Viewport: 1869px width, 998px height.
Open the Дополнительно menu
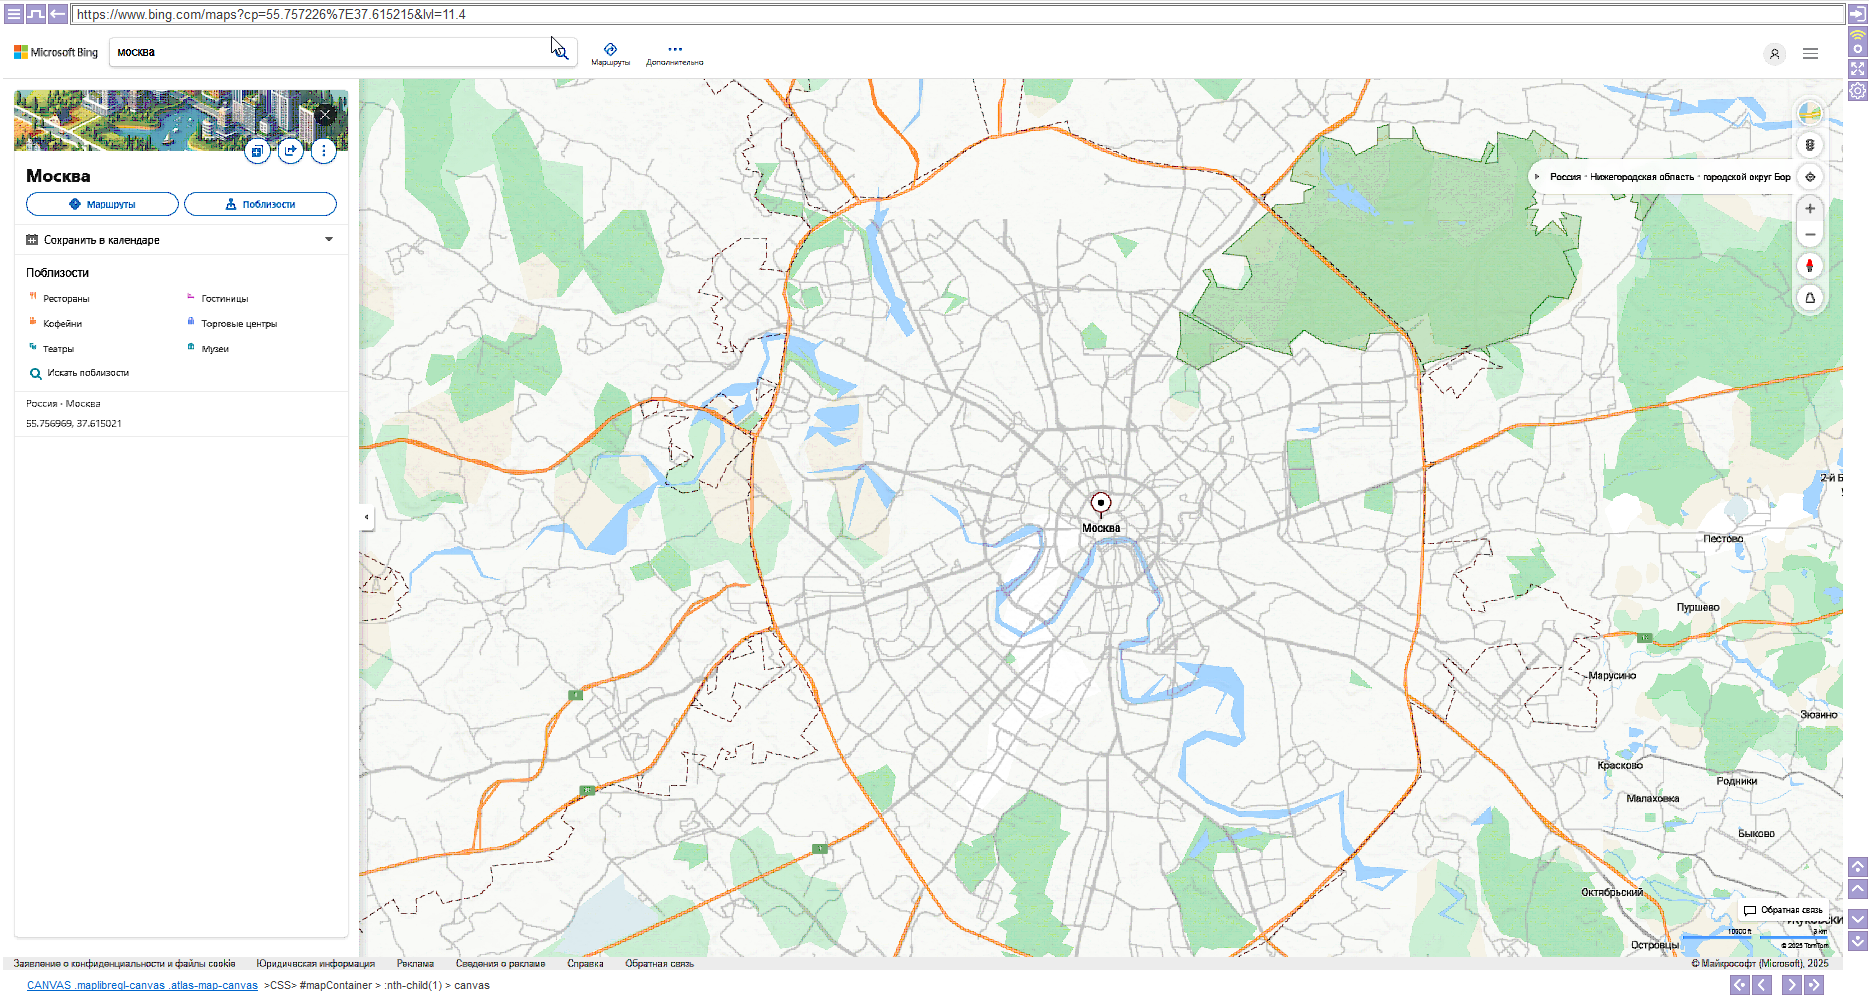click(675, 50)
